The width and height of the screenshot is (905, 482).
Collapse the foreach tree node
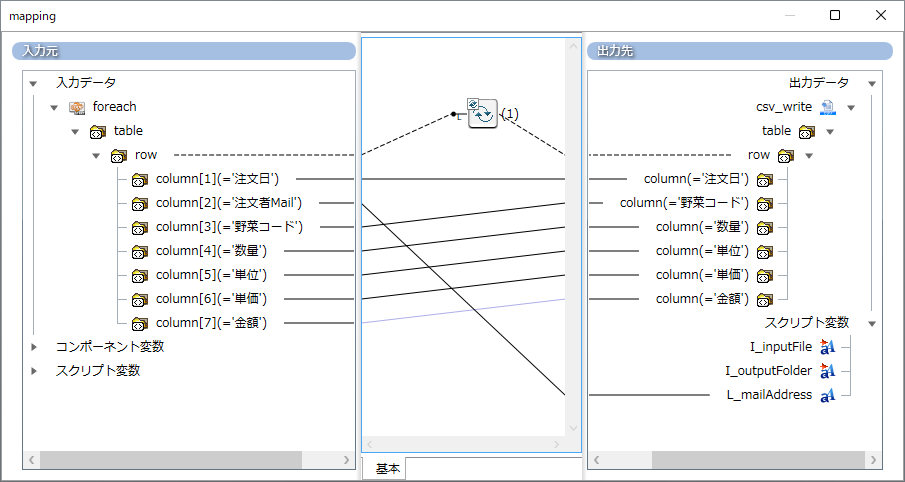54,107
